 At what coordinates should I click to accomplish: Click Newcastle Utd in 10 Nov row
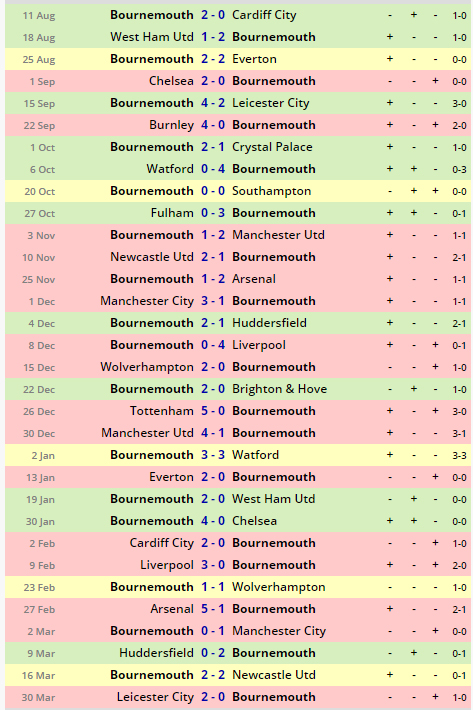pyautogui.click(x=152, y=257)
